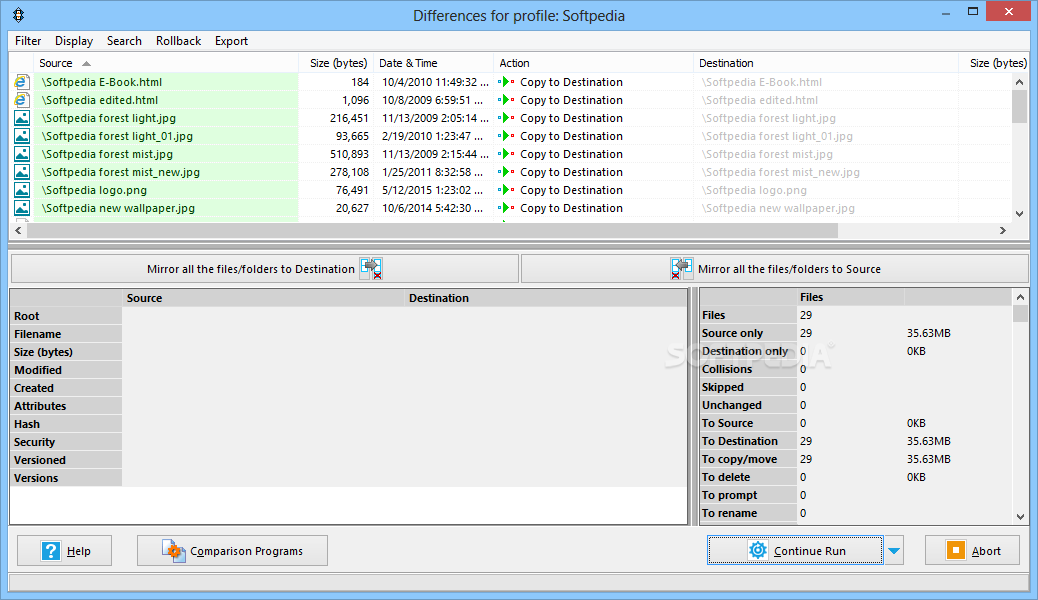Screen dimensions: 1038x600
Task: Click copy arrow icon for forest mist.jpg row
Action: click(x=506, y=154)
